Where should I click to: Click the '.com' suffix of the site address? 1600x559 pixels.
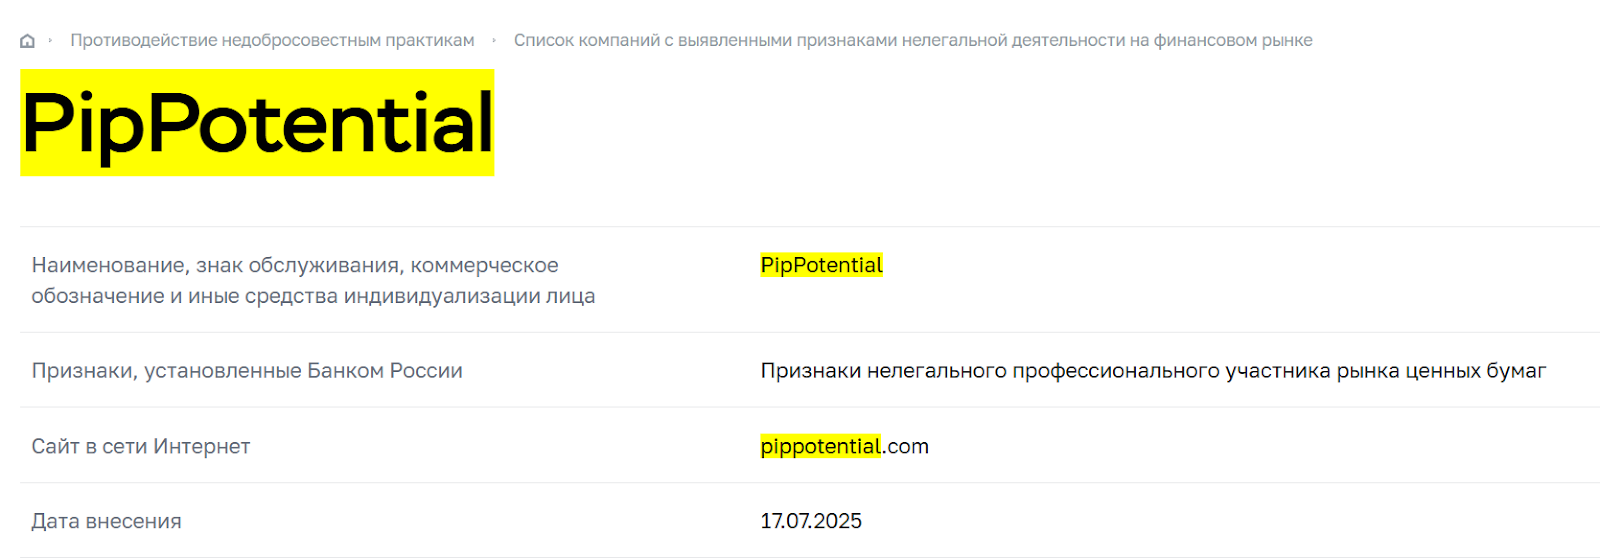pos(906,447)
